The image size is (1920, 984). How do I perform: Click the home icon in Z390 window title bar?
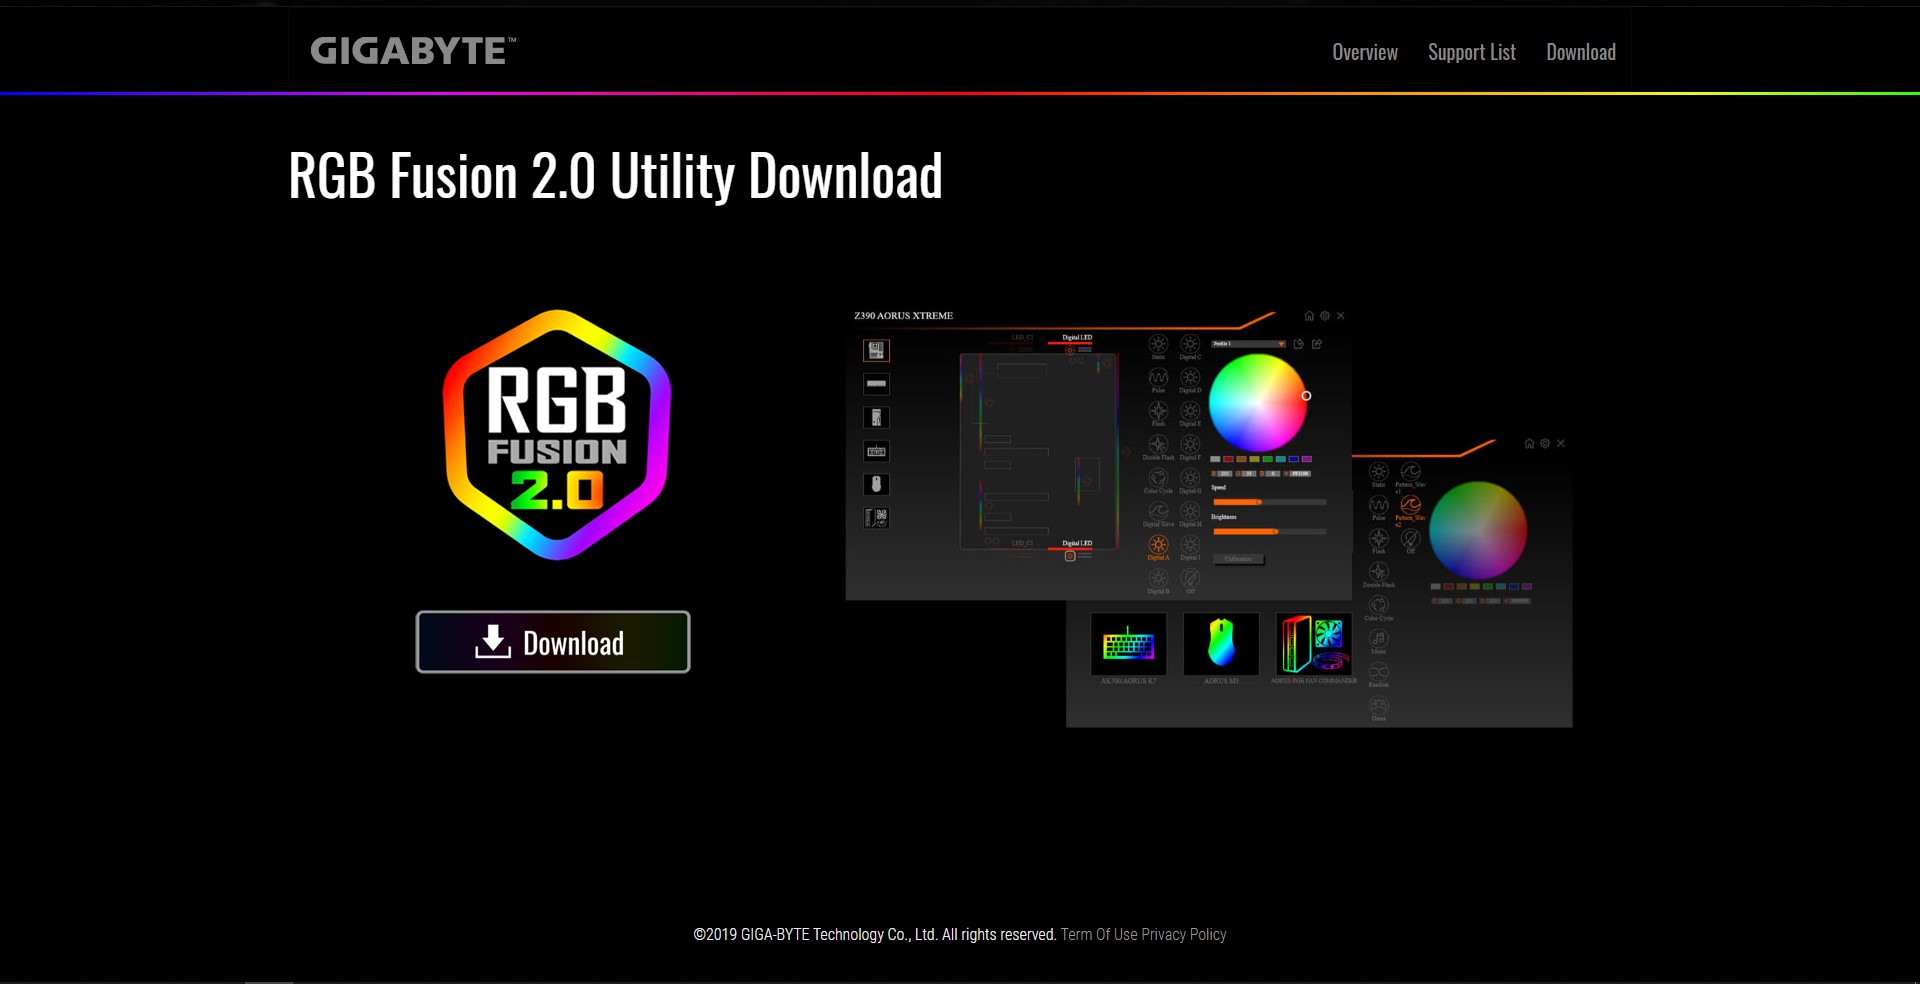tap(1309, 316)
